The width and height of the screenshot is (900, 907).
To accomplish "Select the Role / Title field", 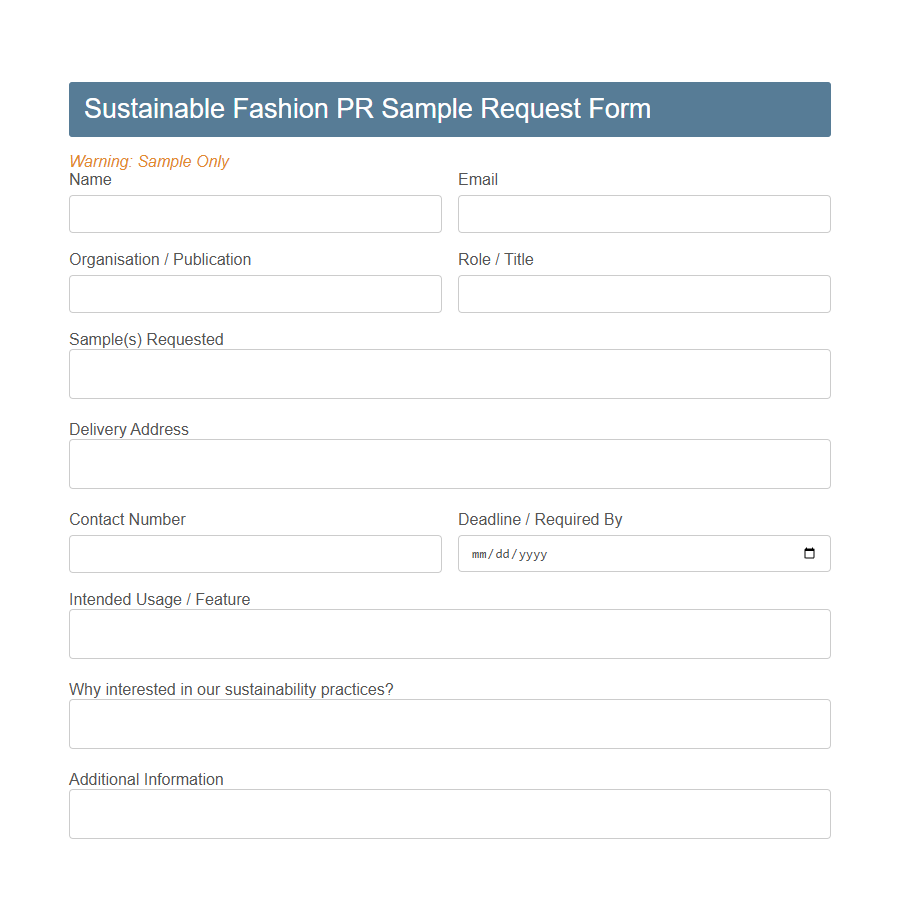I will [x=643, y=293].
